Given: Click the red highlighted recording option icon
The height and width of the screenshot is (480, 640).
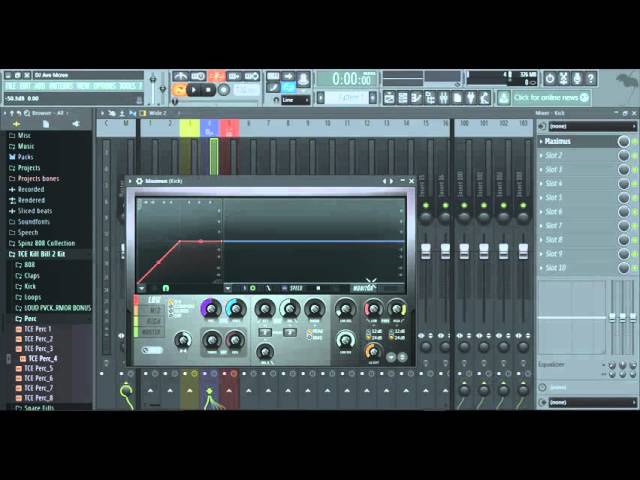Looking at the screenshot, I should [x=216, y=76].
